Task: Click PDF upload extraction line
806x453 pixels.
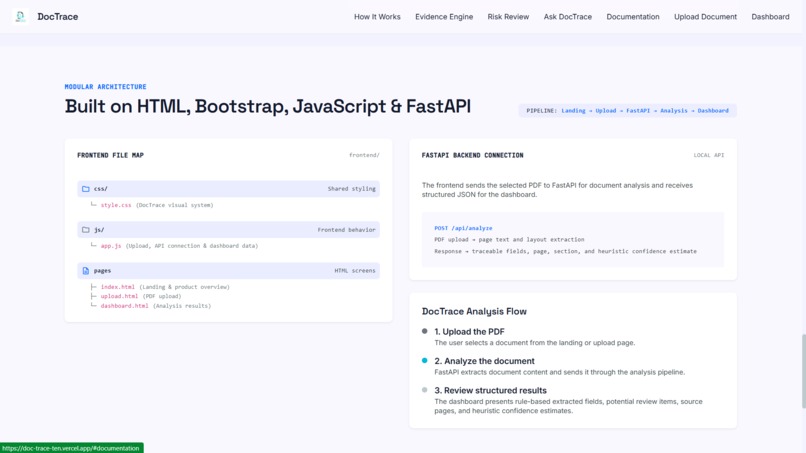Action: 509,240
